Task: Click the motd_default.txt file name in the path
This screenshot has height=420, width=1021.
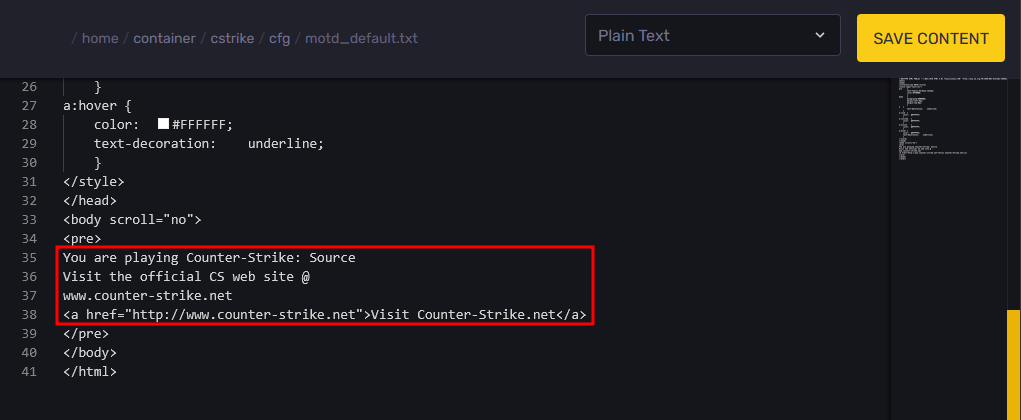Action: 361,39
